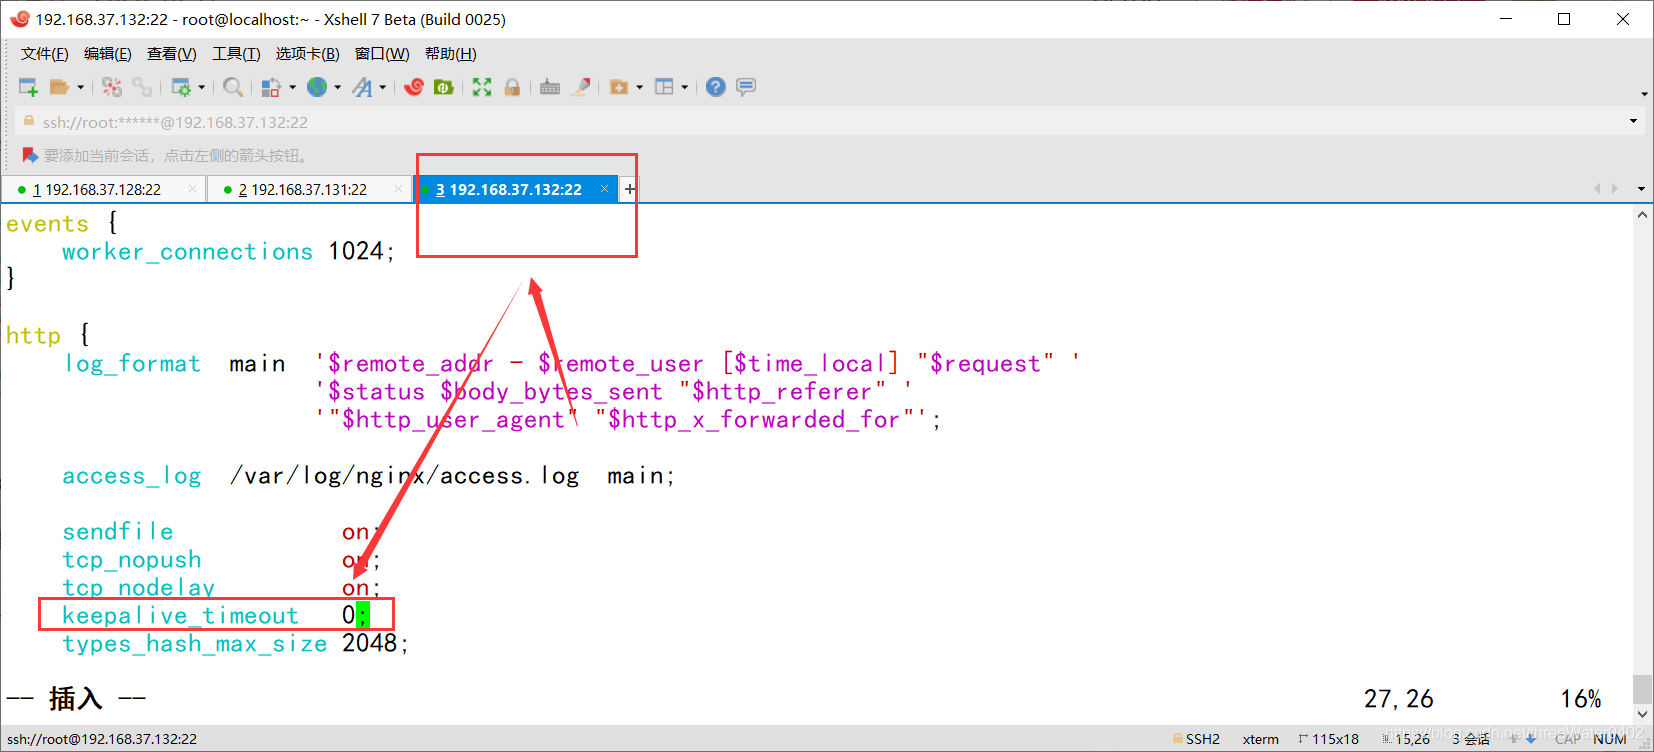Open the 工具(T) menu
The width and height of the screenshot is (1654, 752).
pos(236,54)
